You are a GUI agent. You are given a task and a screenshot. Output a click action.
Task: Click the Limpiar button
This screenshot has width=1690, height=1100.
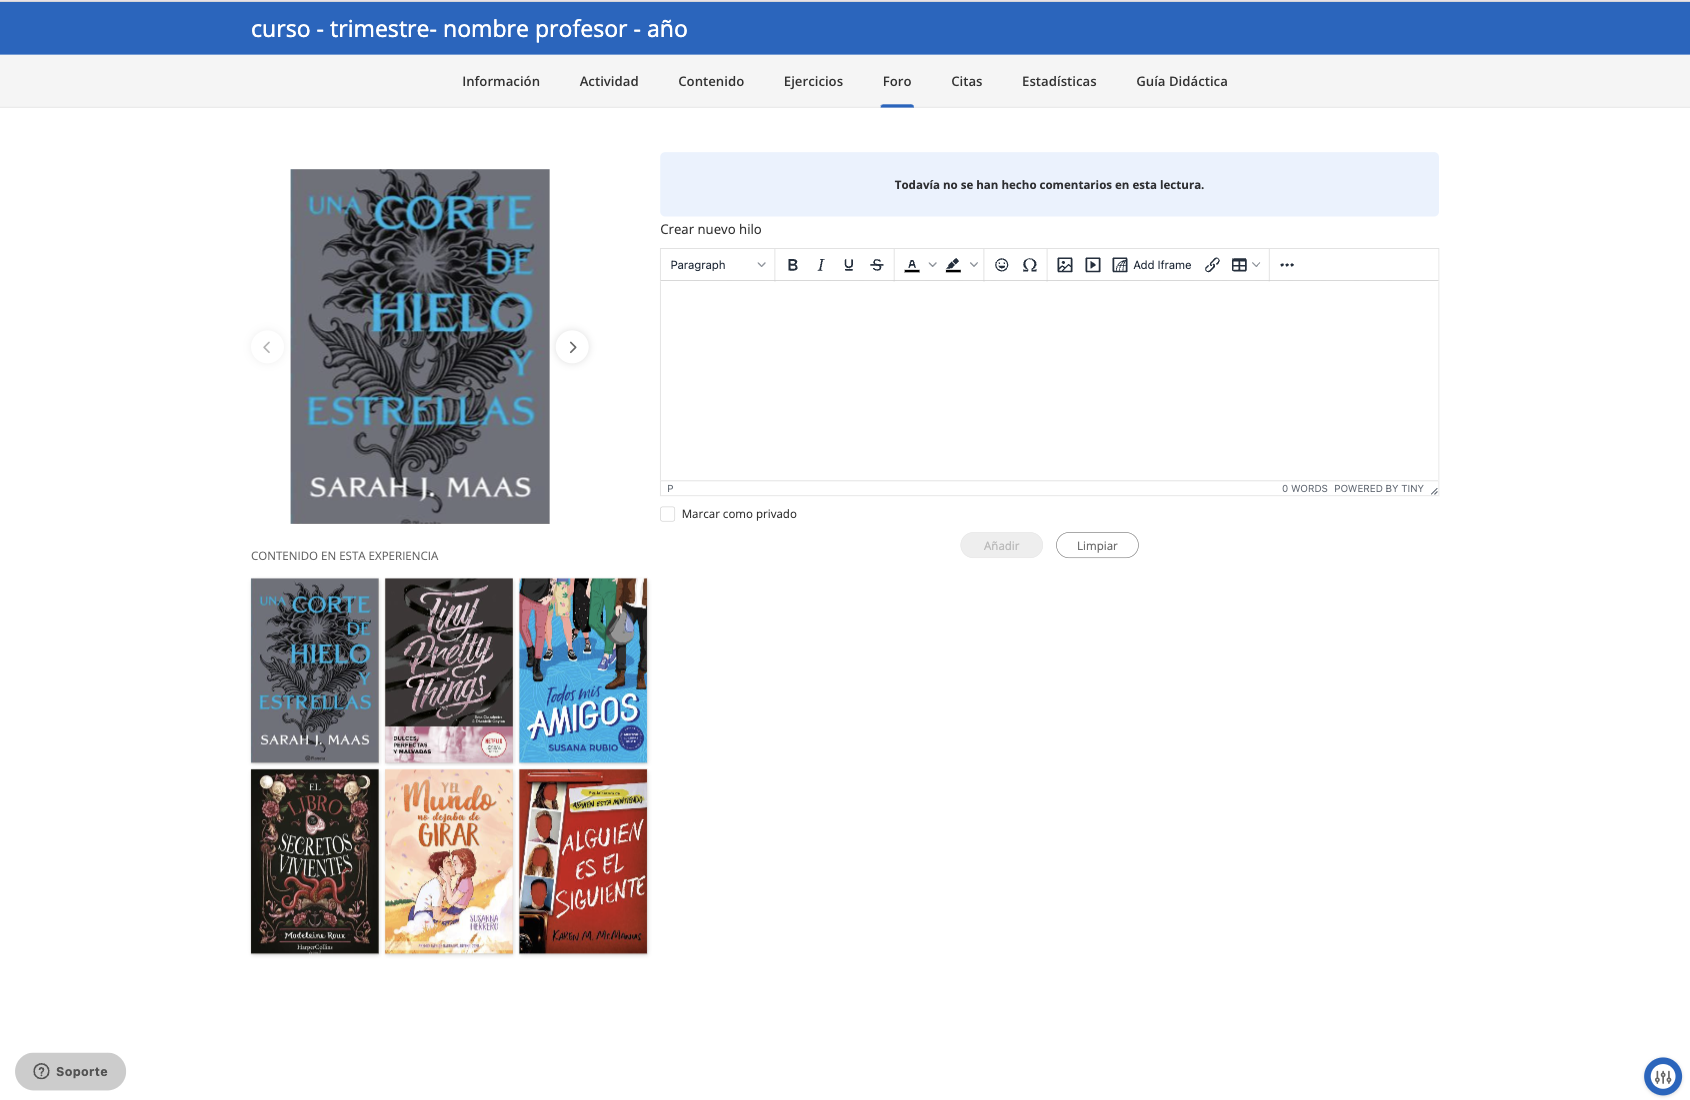click(1097, 546)
